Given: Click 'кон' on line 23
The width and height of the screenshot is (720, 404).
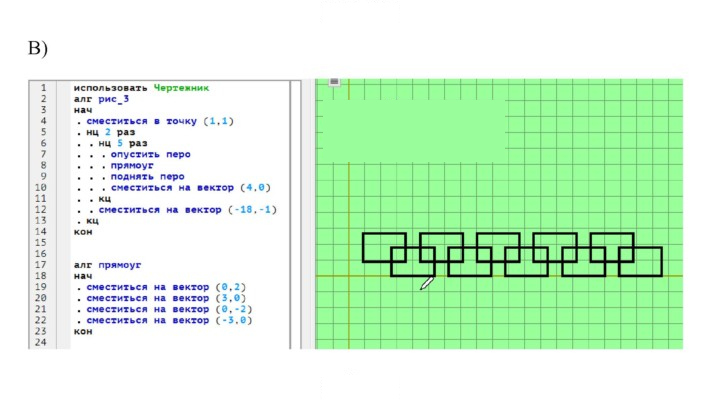Looking at the screenshot, I should coord(83,331).
